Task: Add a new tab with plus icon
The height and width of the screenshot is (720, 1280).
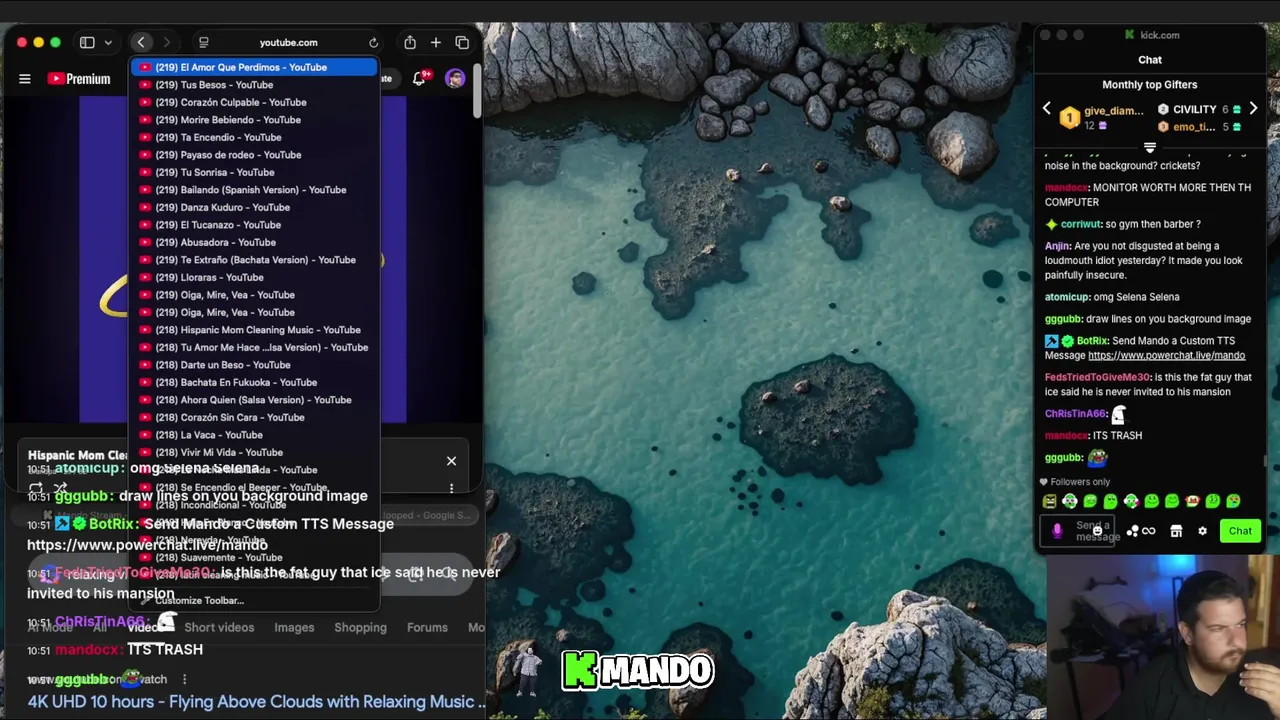Action: [x=436, y=42]
